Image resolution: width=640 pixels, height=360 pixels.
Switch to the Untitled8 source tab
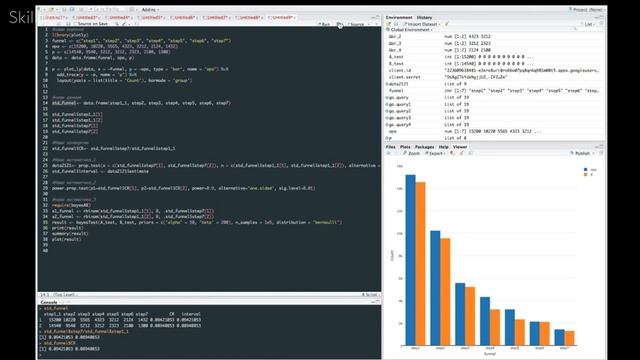tap(250, 18)
